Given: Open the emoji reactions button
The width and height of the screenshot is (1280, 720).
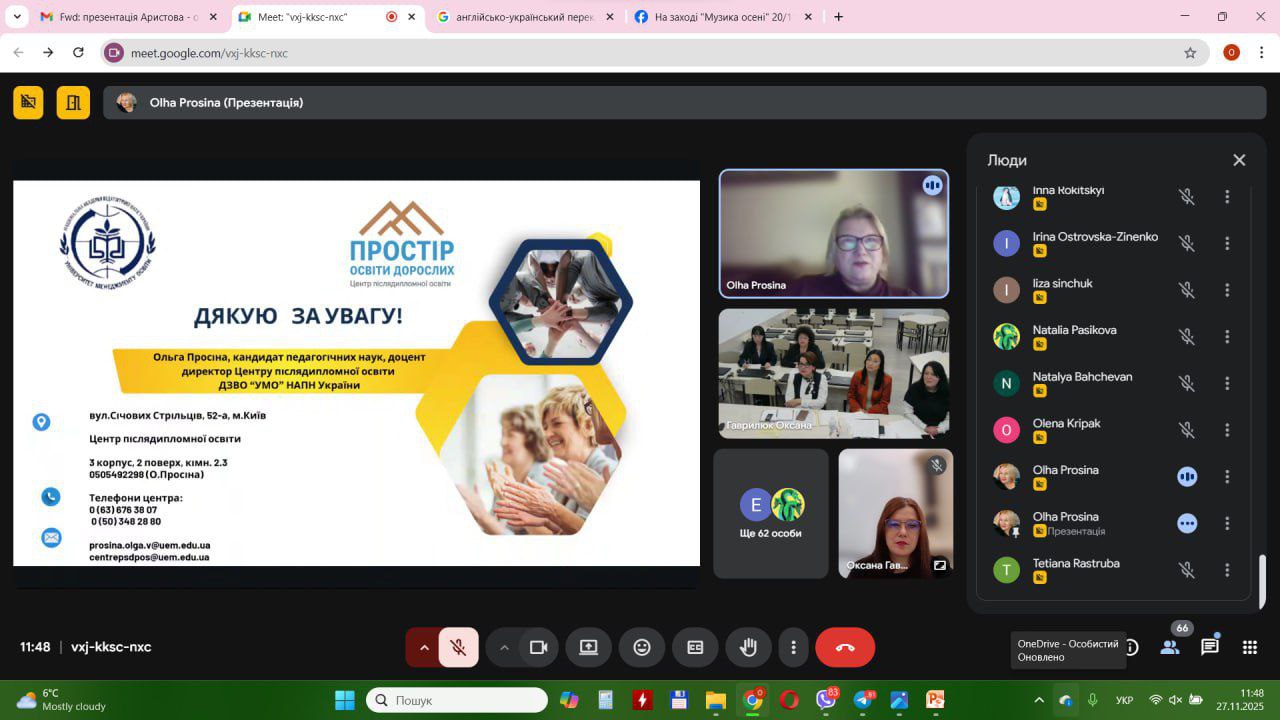Looking at the screenshot, I should pos(642,647).
